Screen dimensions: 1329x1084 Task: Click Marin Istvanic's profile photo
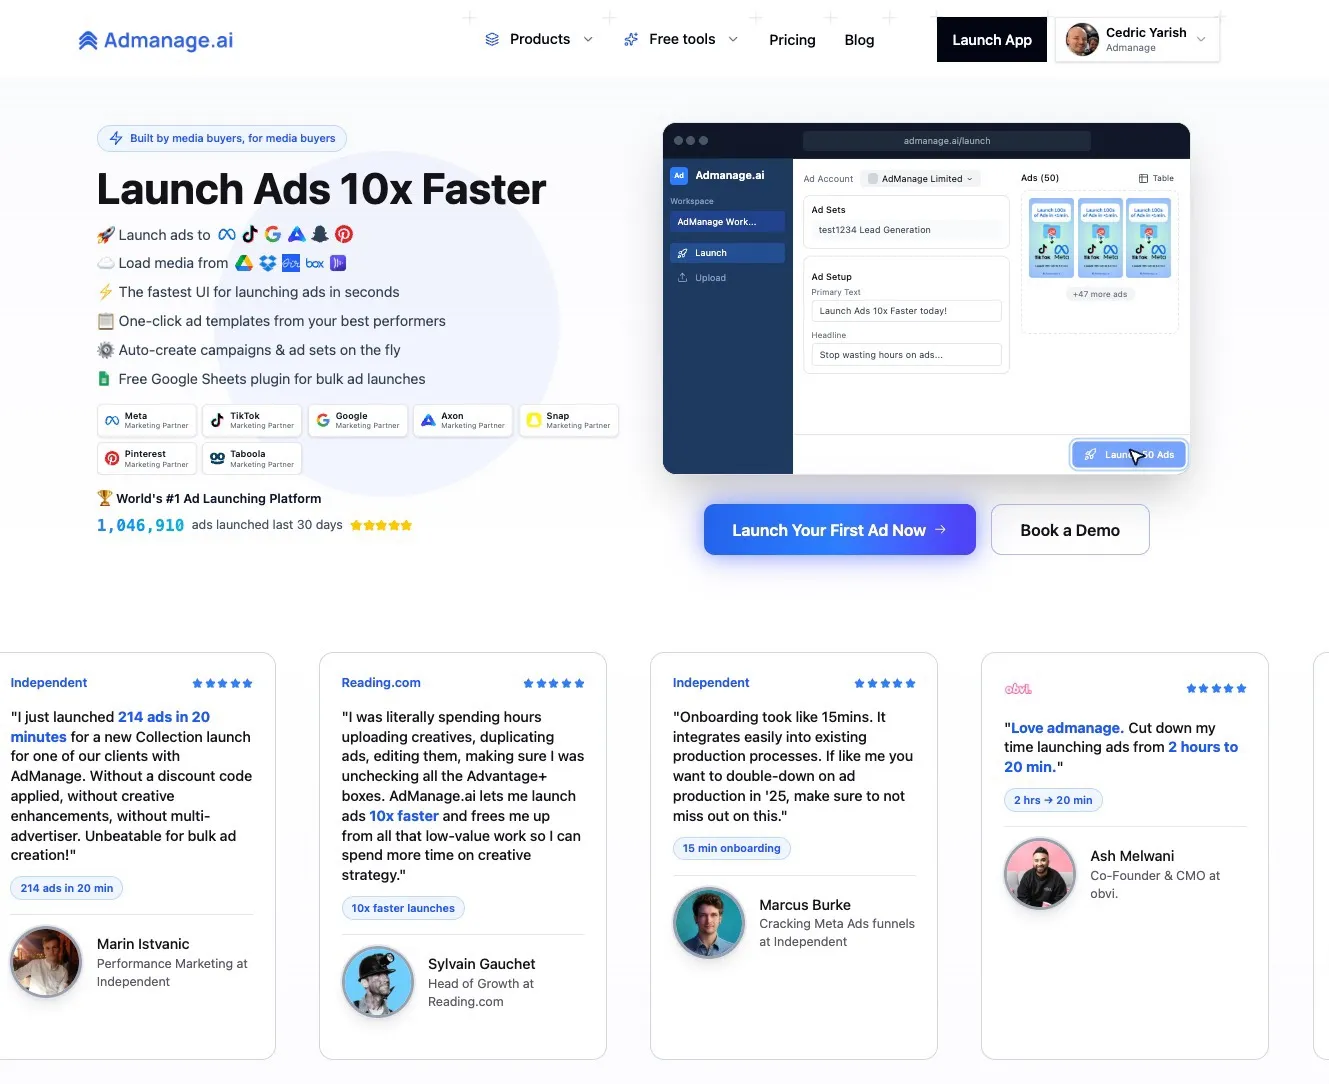46,962
